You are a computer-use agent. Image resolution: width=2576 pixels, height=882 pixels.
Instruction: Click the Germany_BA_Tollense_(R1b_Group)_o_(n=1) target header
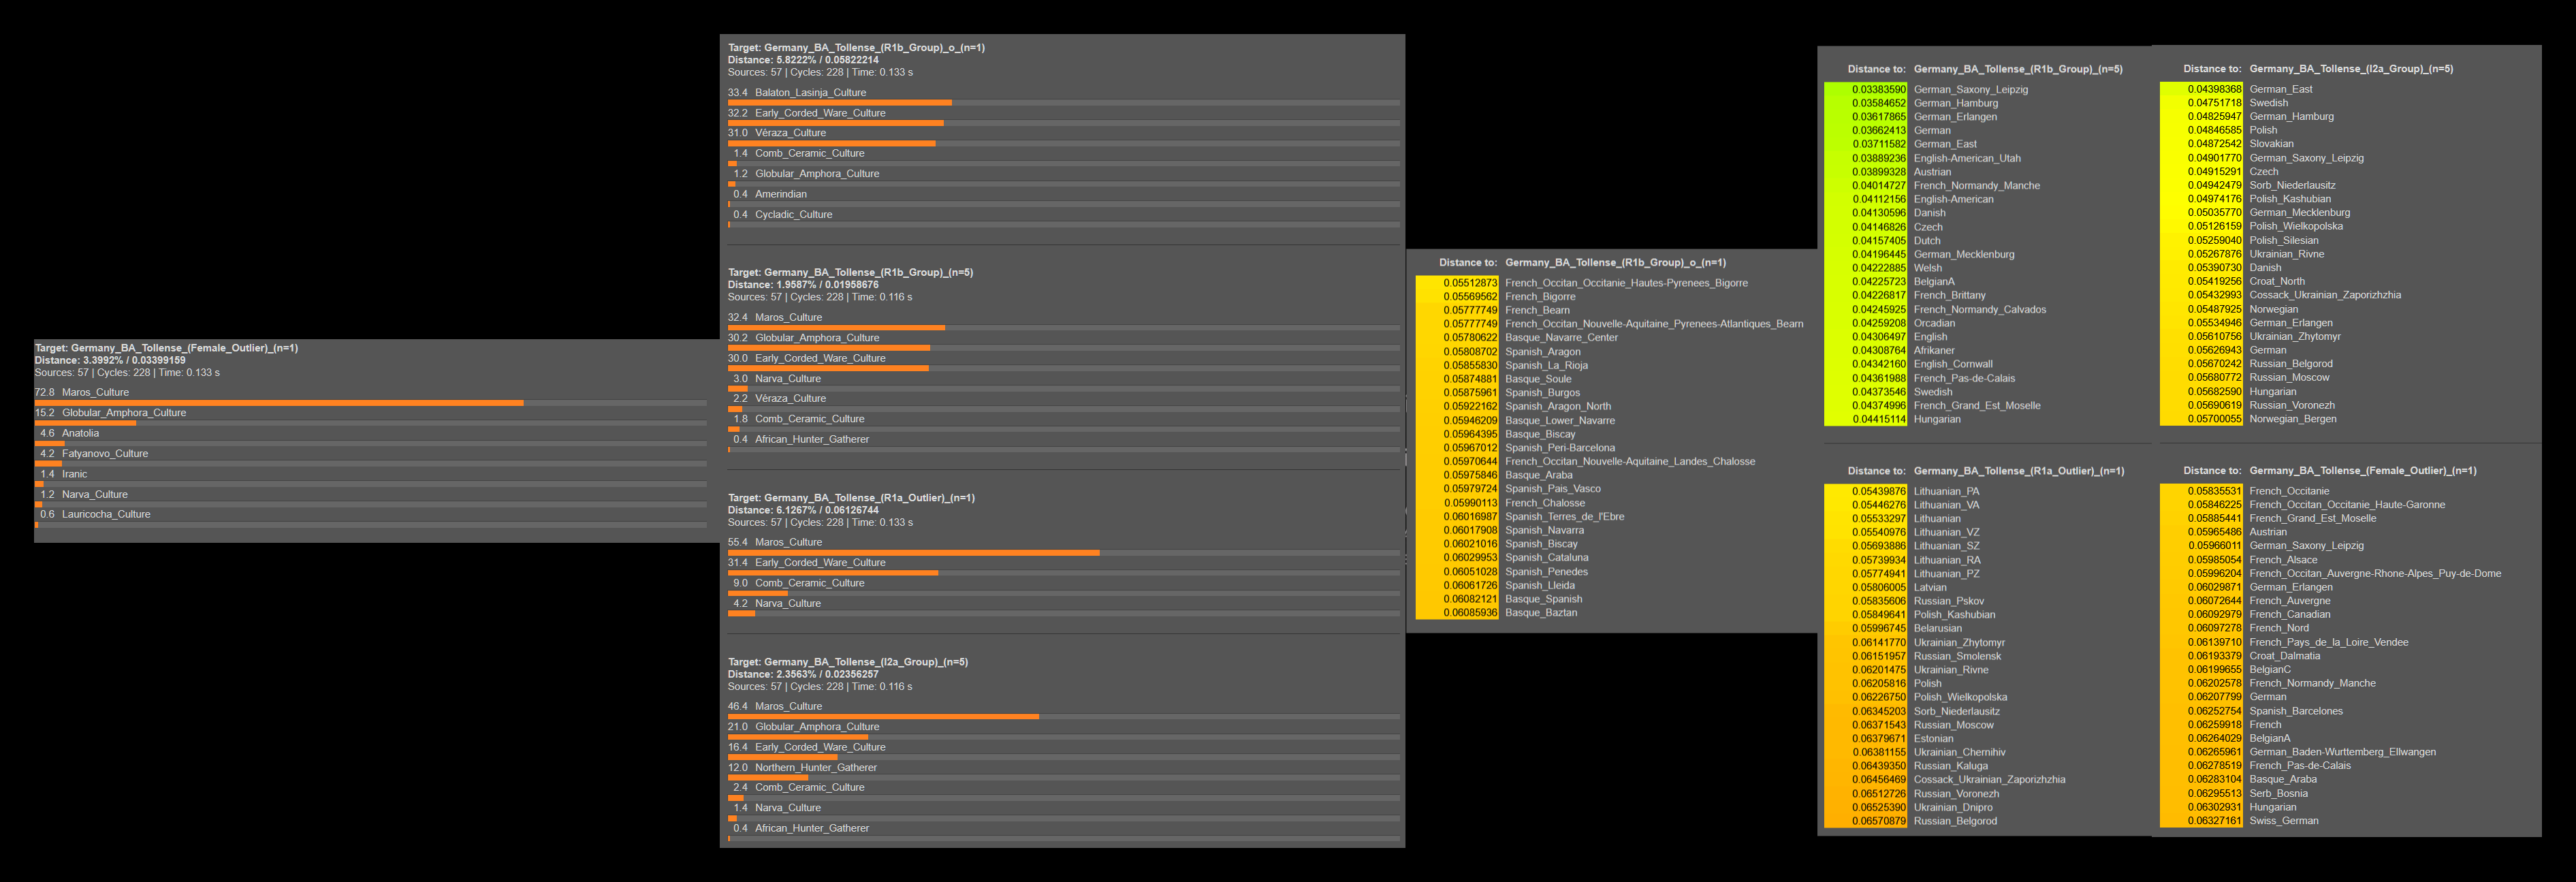pos(856,47)
